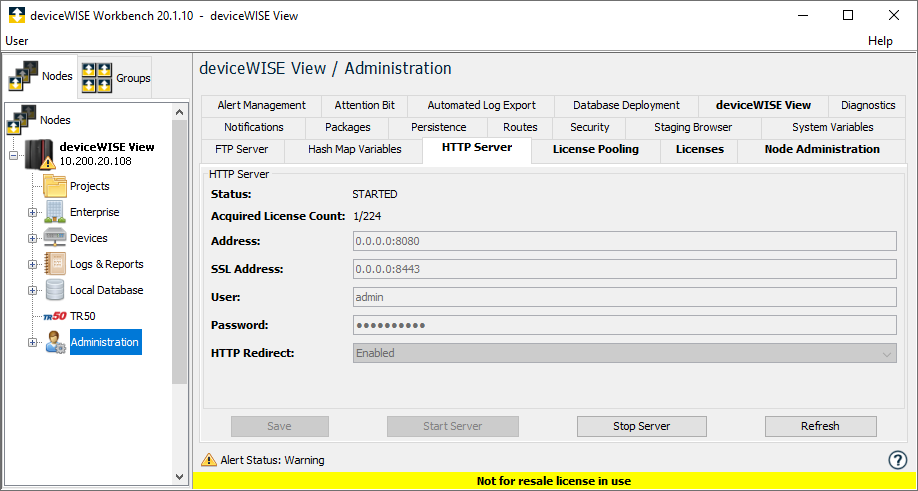Click the 'Not for resale license' banner
918x491 pixels.
(x=554, y=481)
